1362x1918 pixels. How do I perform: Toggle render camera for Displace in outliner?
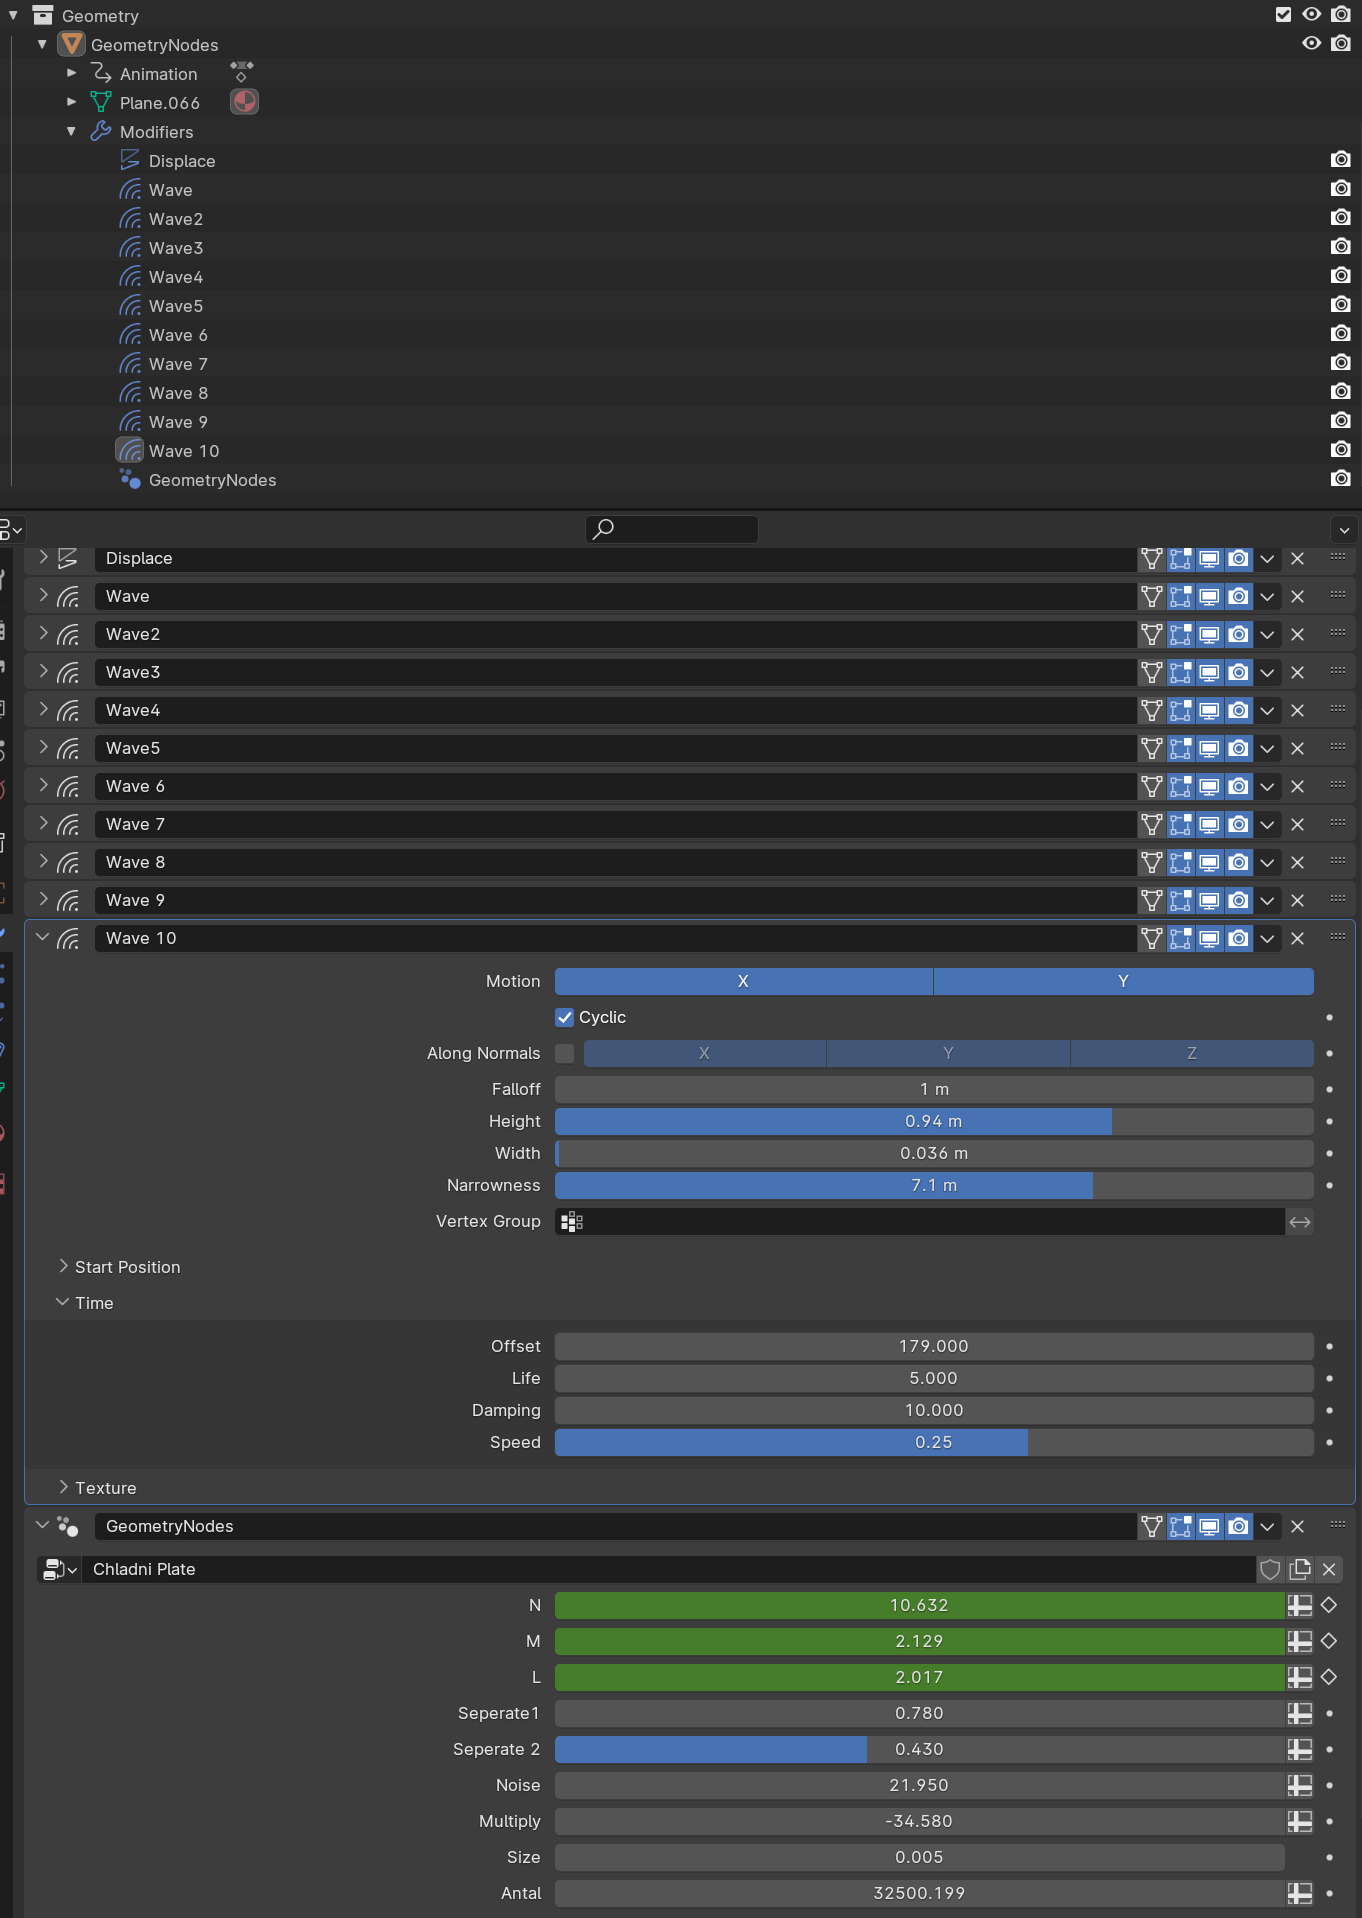click(x=1341, y=159)
